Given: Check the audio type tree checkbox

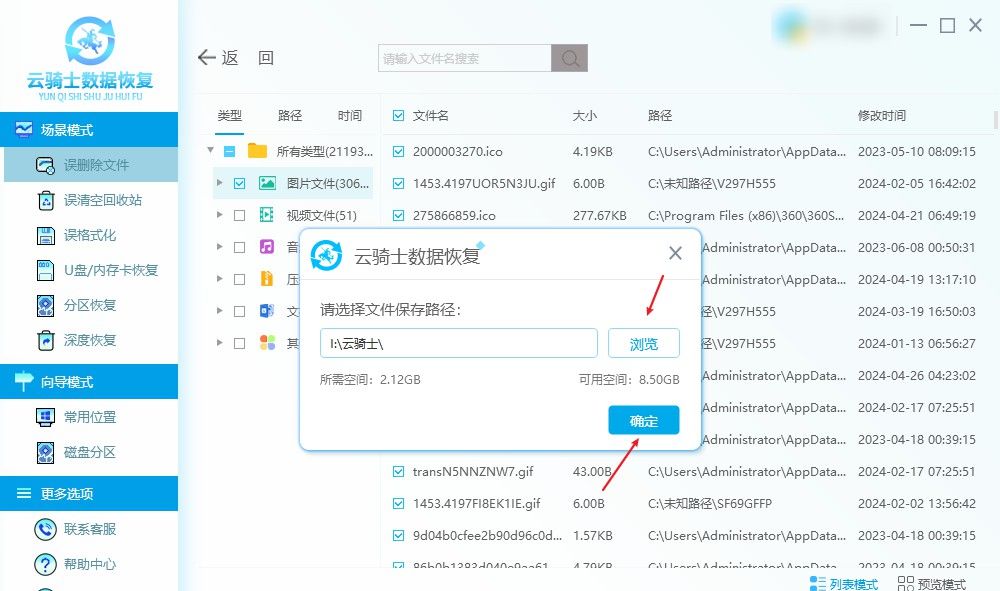Looking at the screenshot, I should (x=240, y=247).
